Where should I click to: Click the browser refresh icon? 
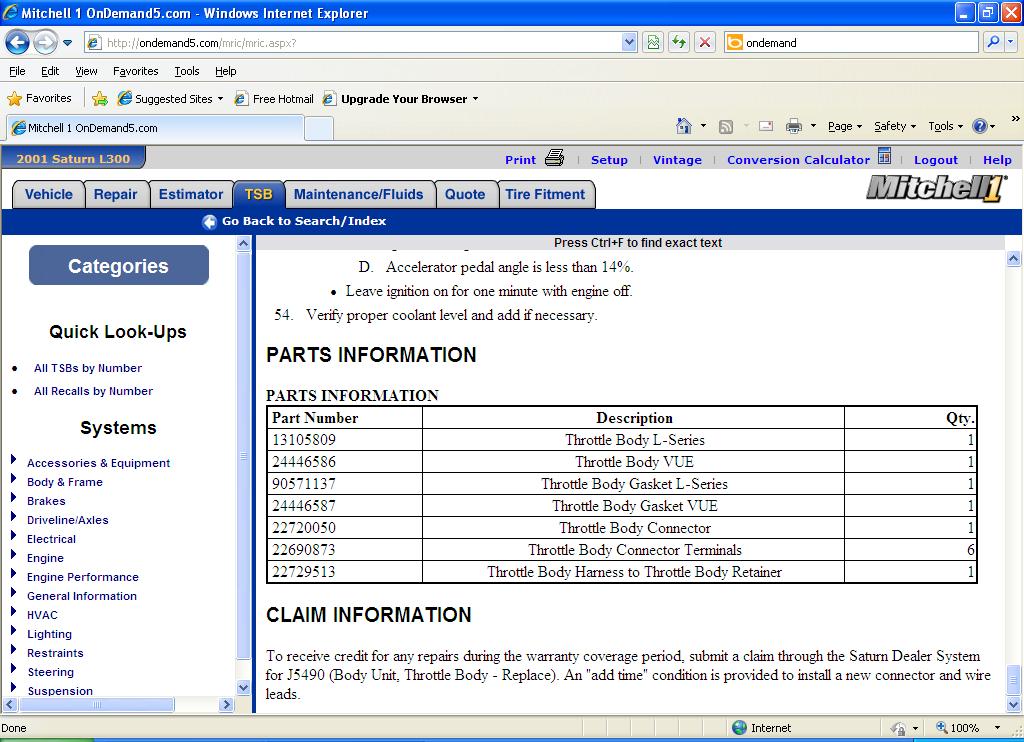click(x=679, y=43)
